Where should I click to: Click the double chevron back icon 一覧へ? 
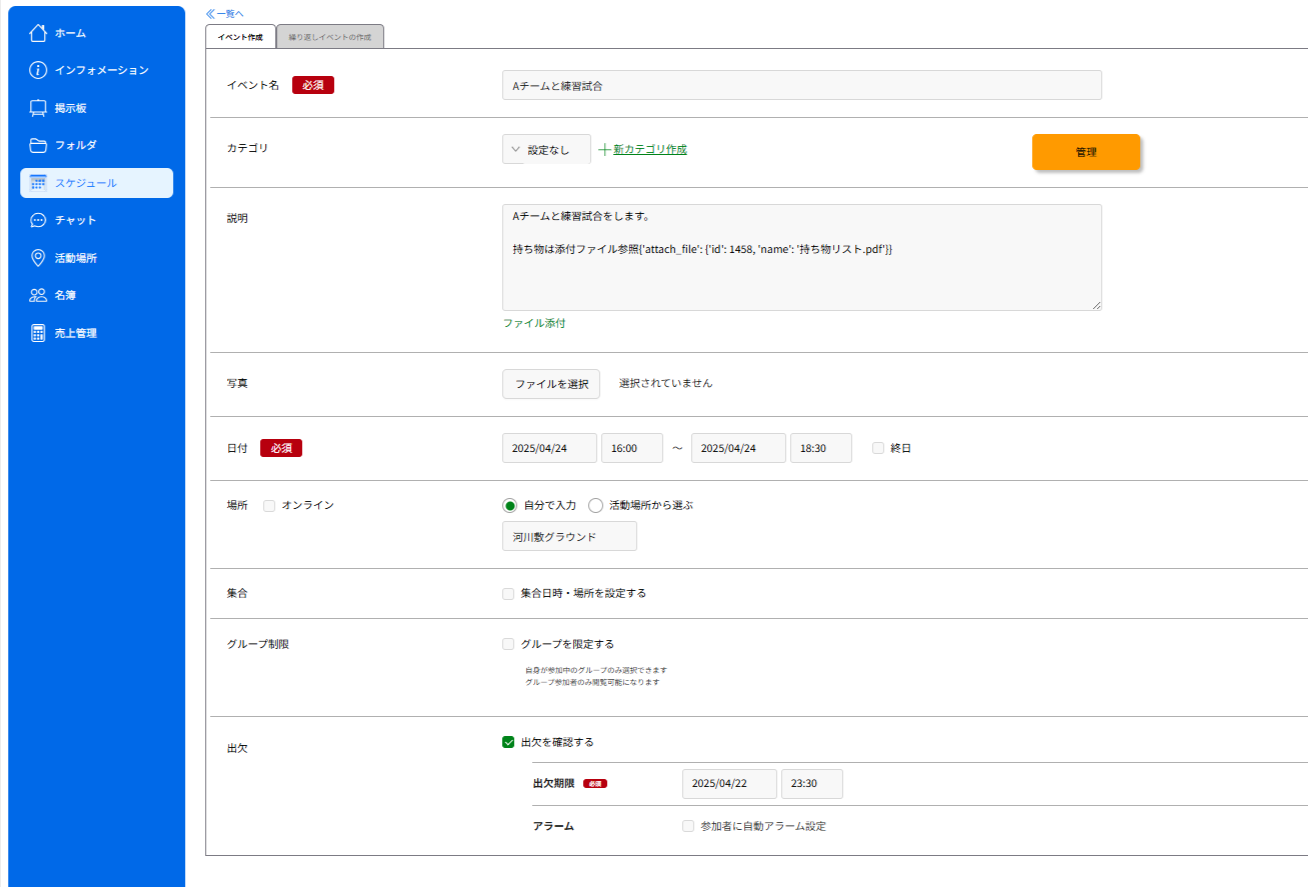pos(210,13)
